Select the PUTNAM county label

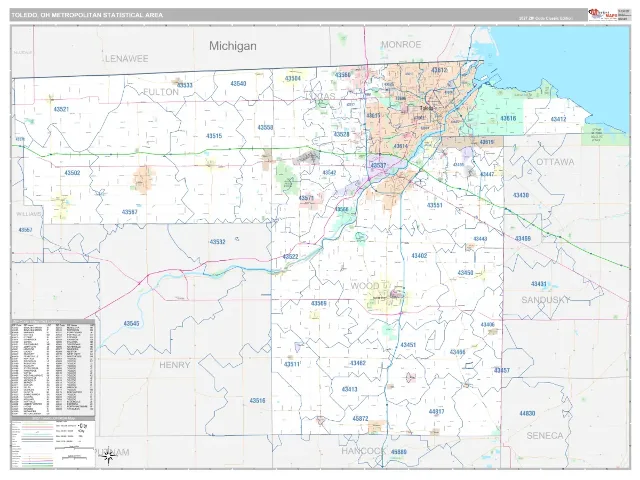[x=111, y=452]
